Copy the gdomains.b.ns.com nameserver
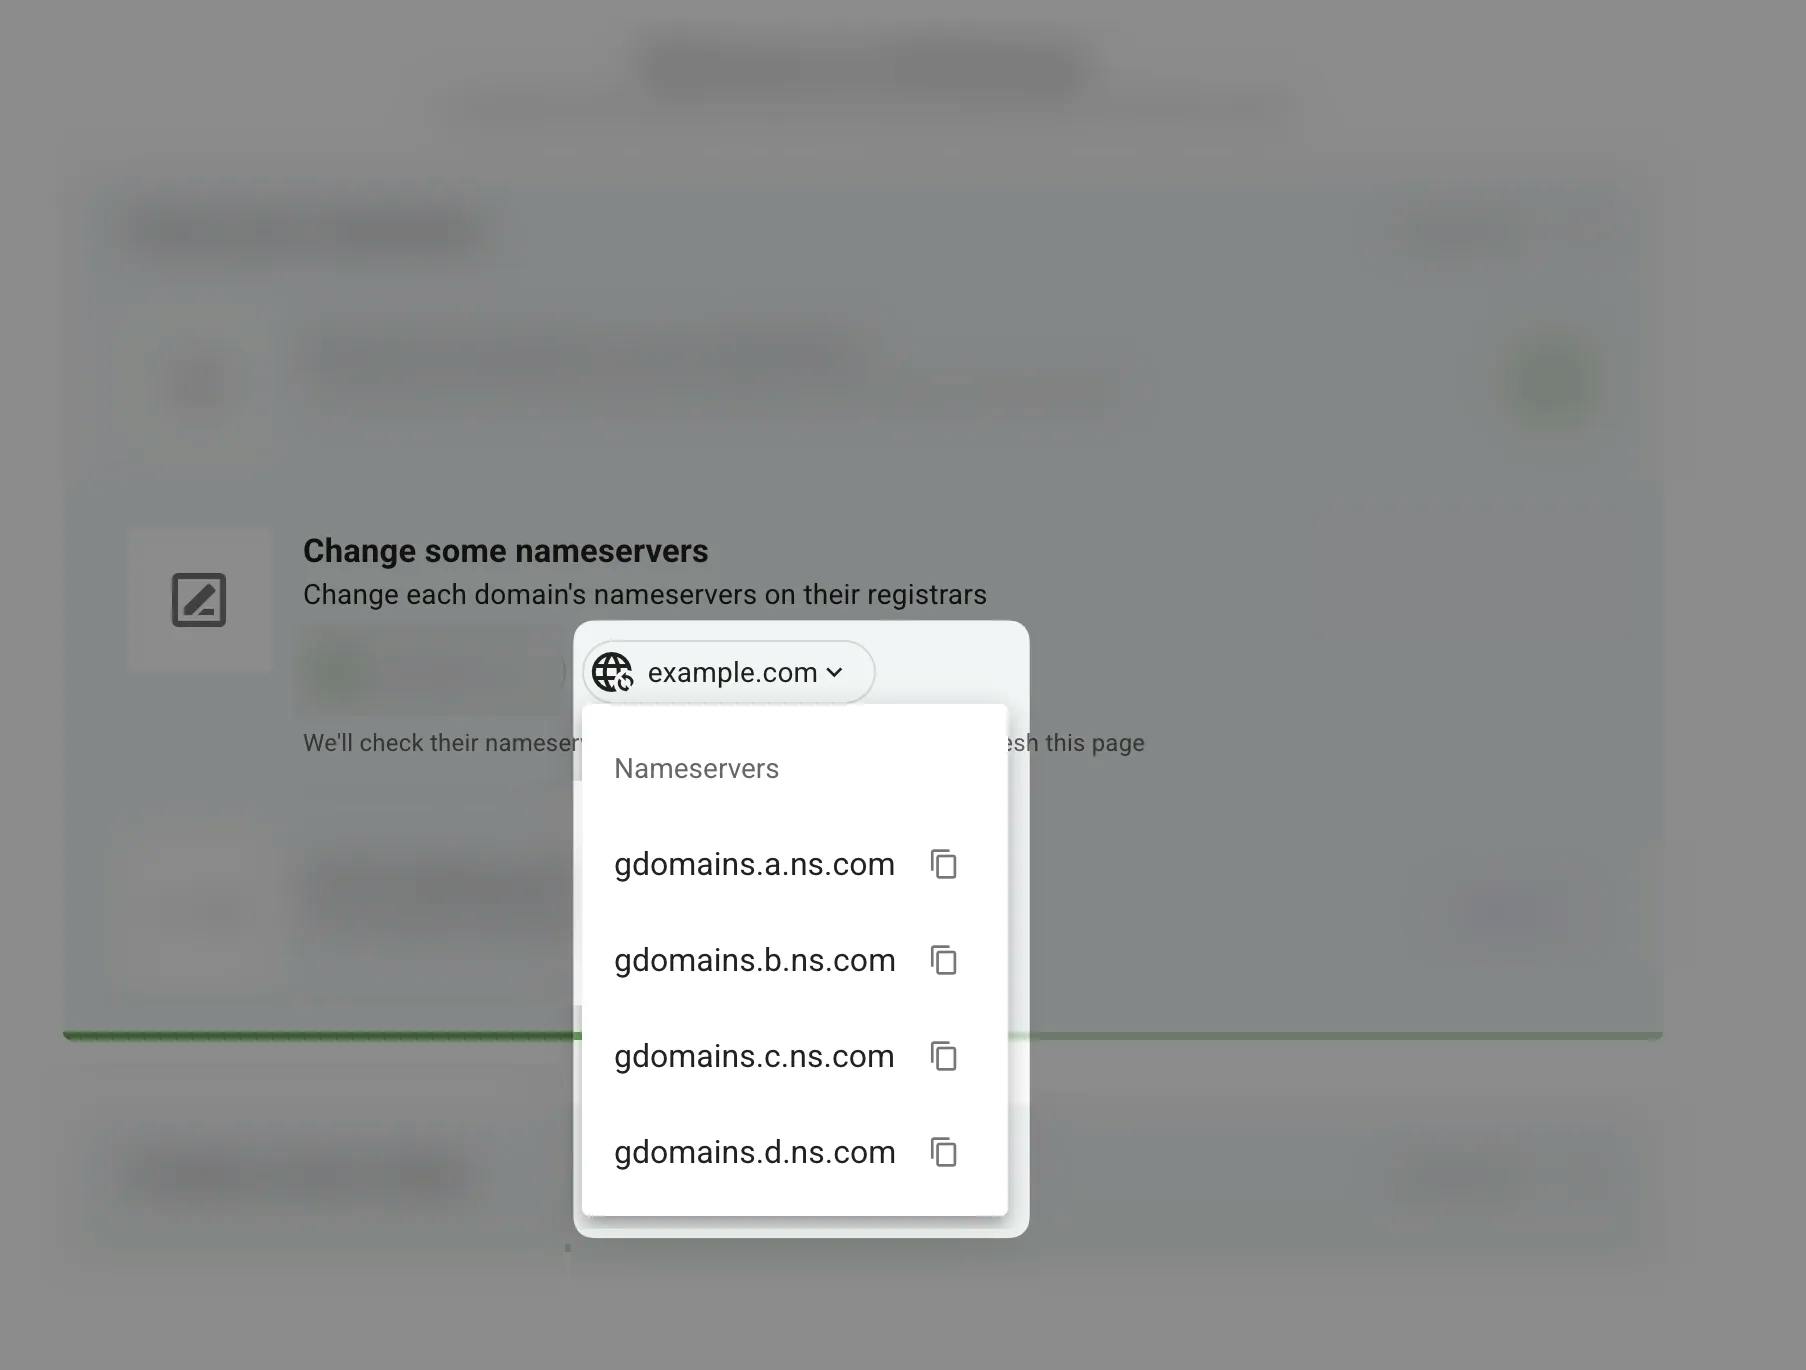The height and width of the screenshot is (1370, 1806). pyautogui.click(x=944, y=960)
